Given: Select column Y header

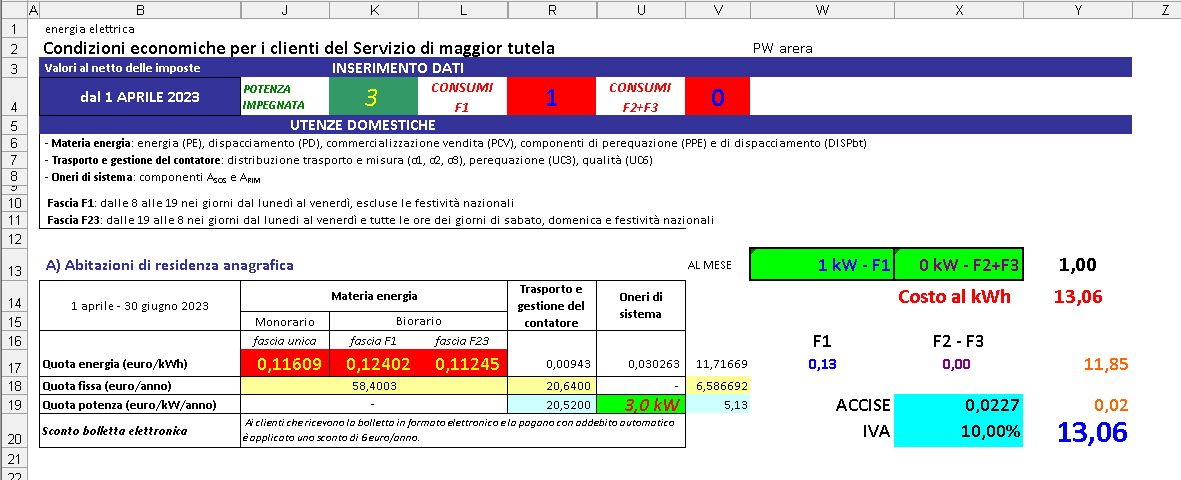Looking at the screenshot, I should click(1078, 10).
